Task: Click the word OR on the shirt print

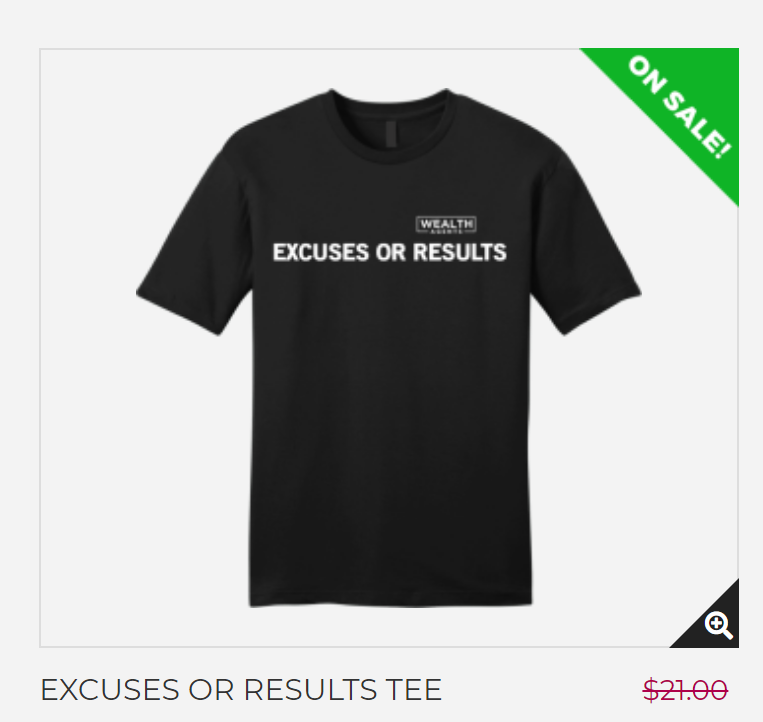Action: [391, 252]
